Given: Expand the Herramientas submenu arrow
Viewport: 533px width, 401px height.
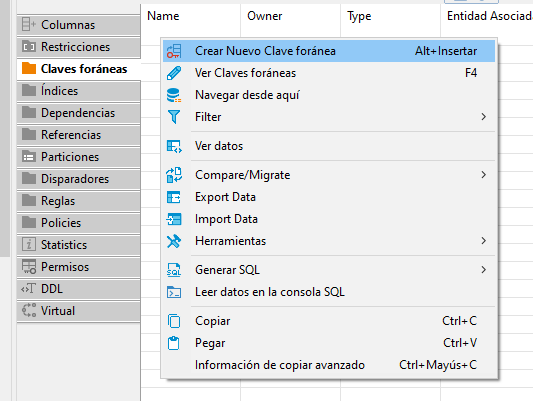Looking at the screenshot, I should click(483, 241).
